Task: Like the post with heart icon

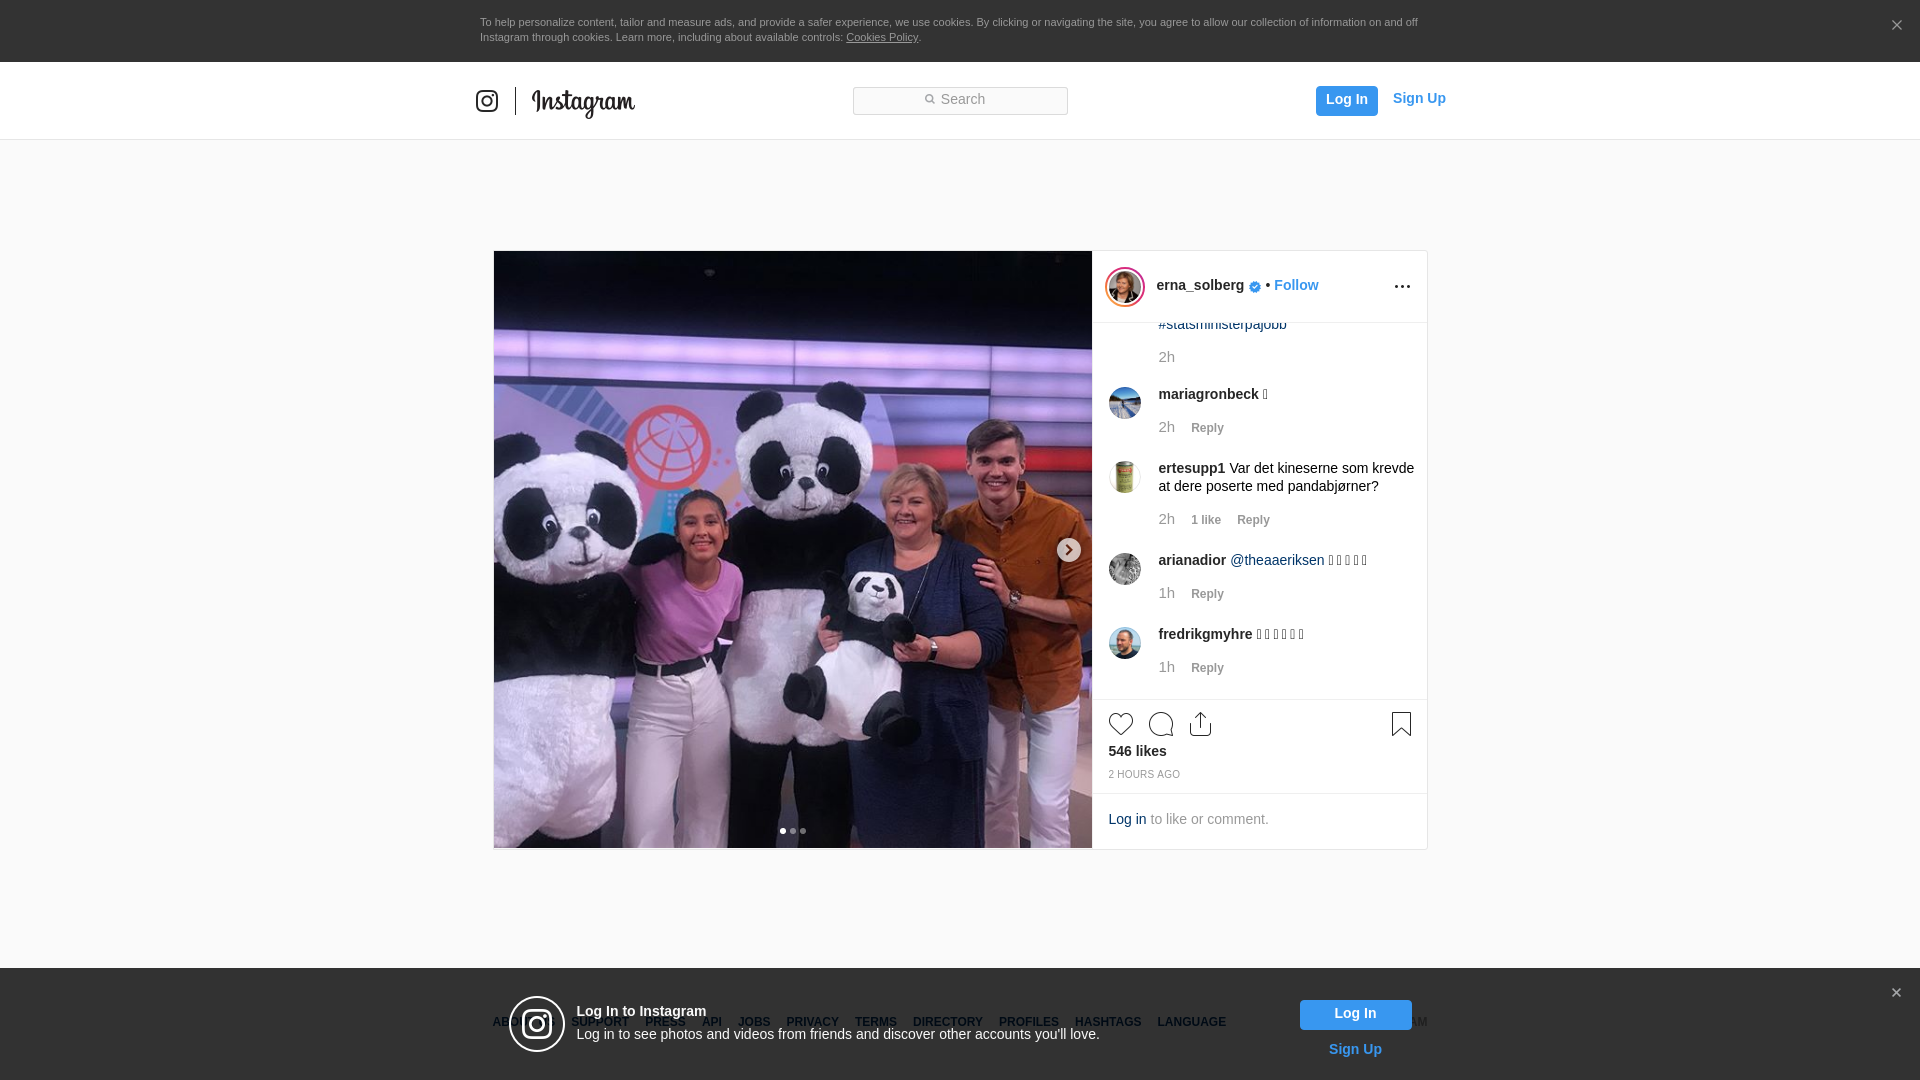Action: tap(1120, 724)
